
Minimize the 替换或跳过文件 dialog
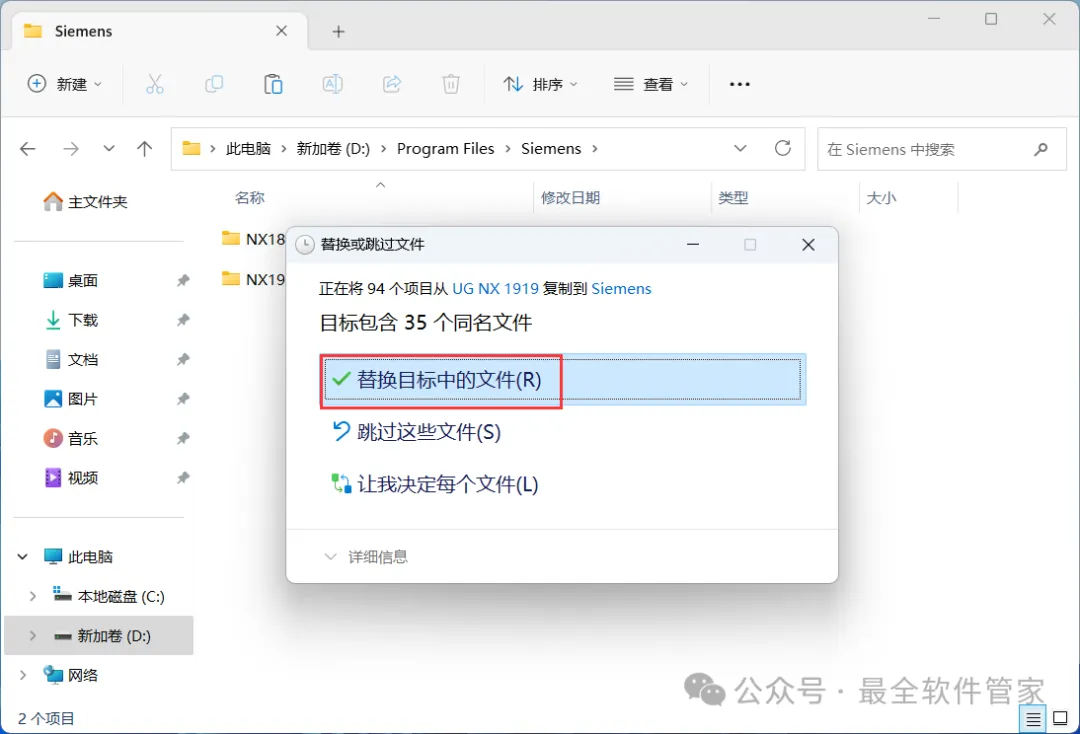693,245
